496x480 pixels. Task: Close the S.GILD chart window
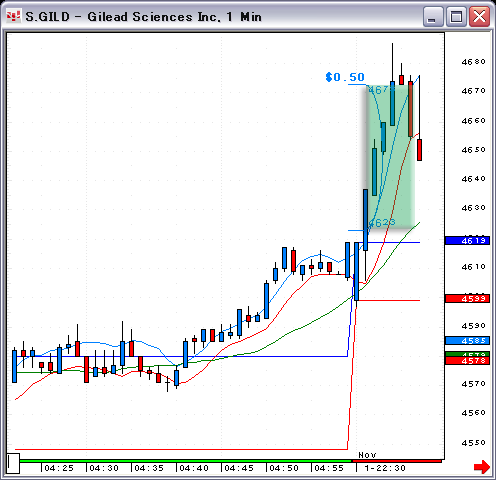coord(479,17)
